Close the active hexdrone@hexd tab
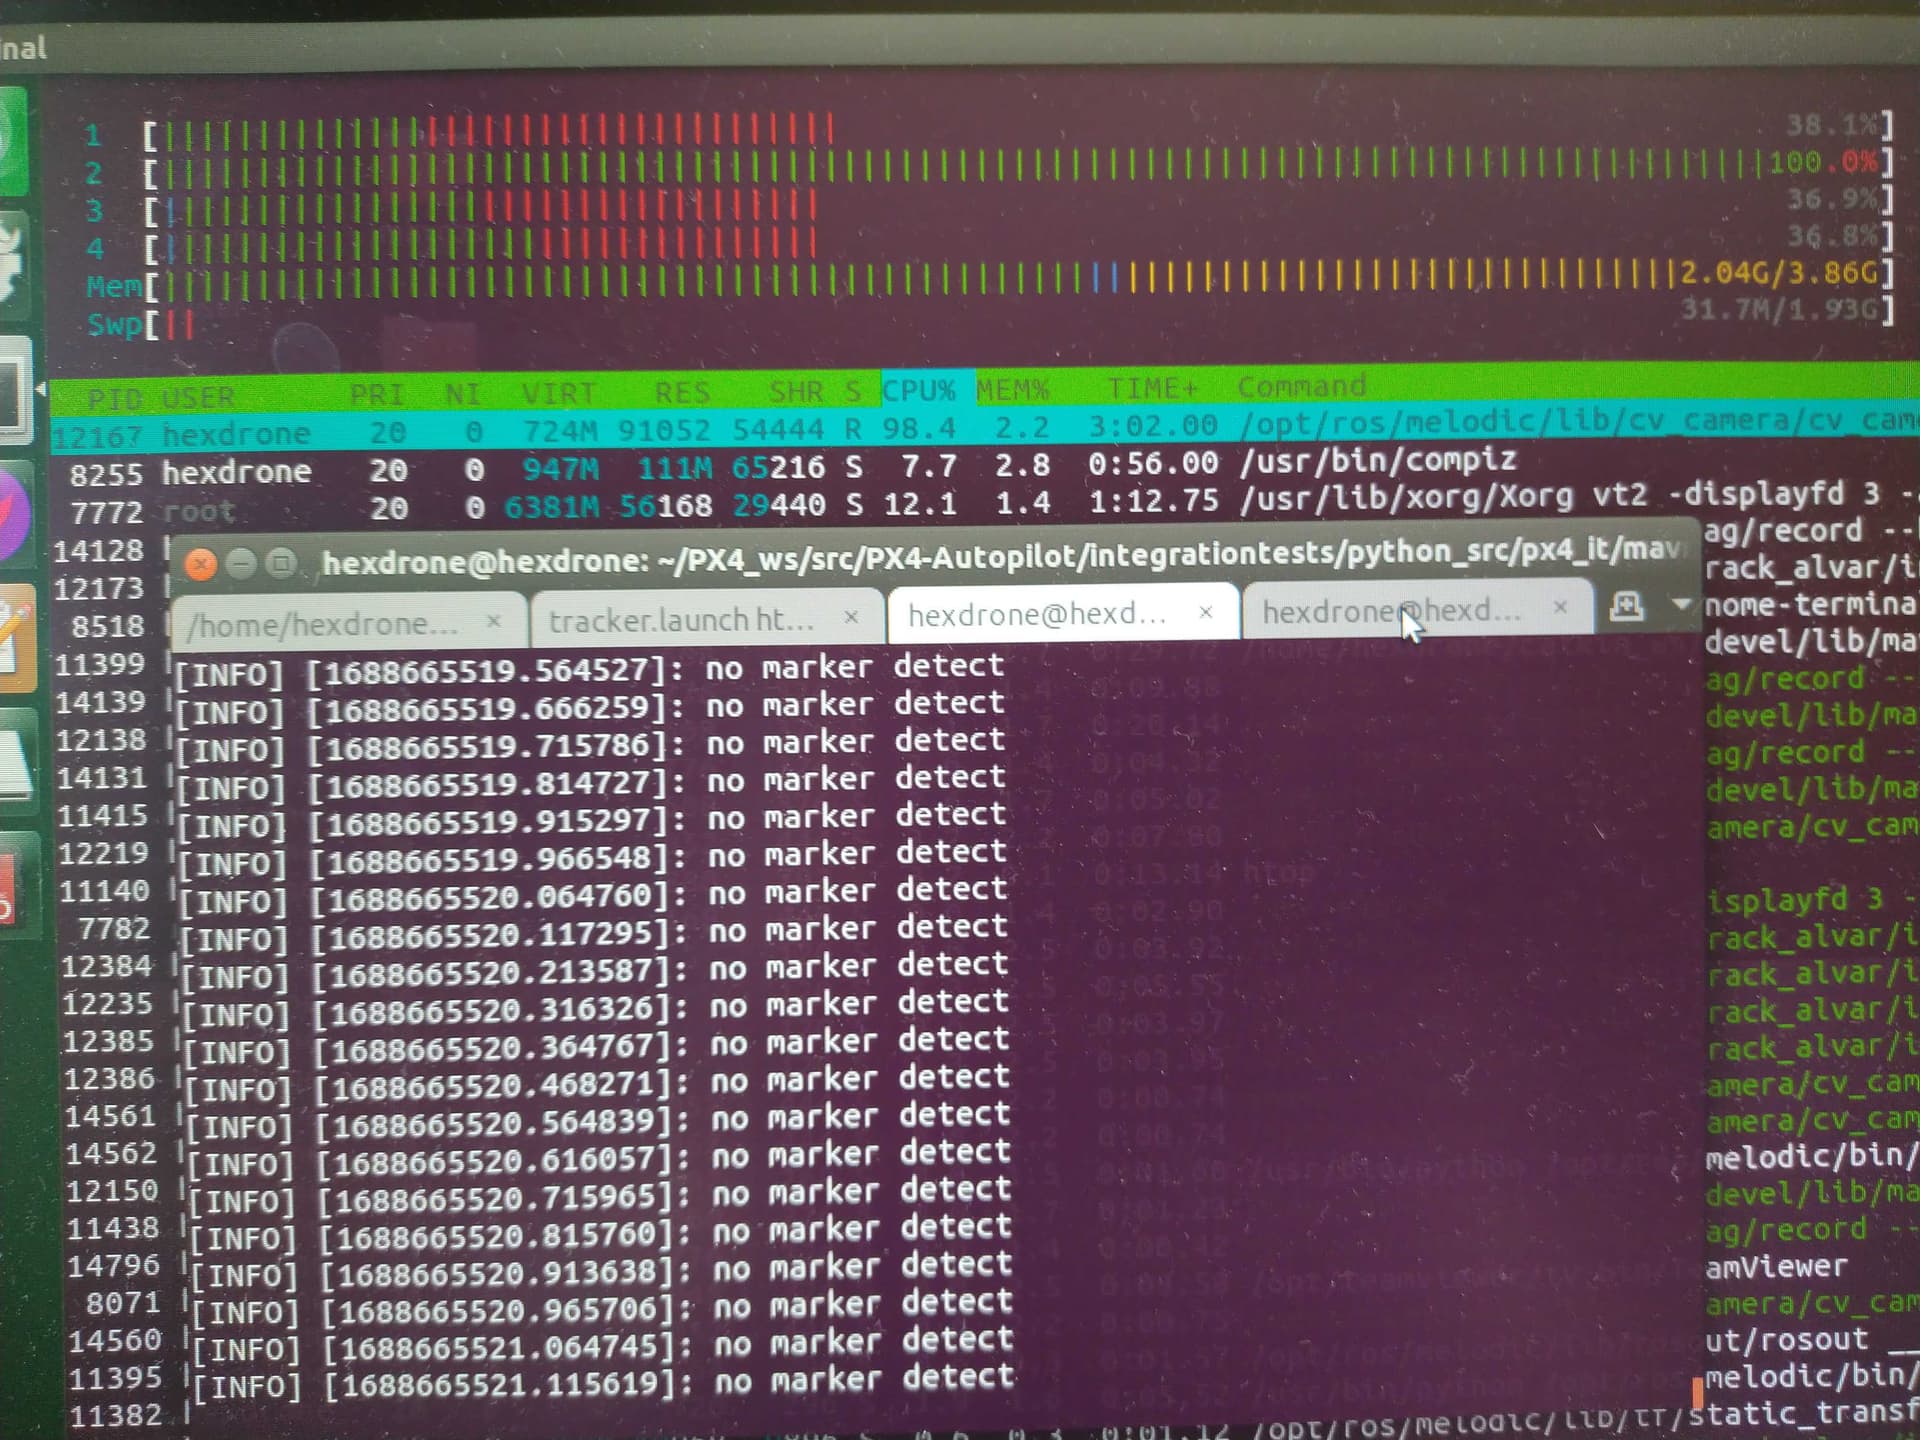Viewport: 1920px width, 1440px height. click(x=1206, y=612)
